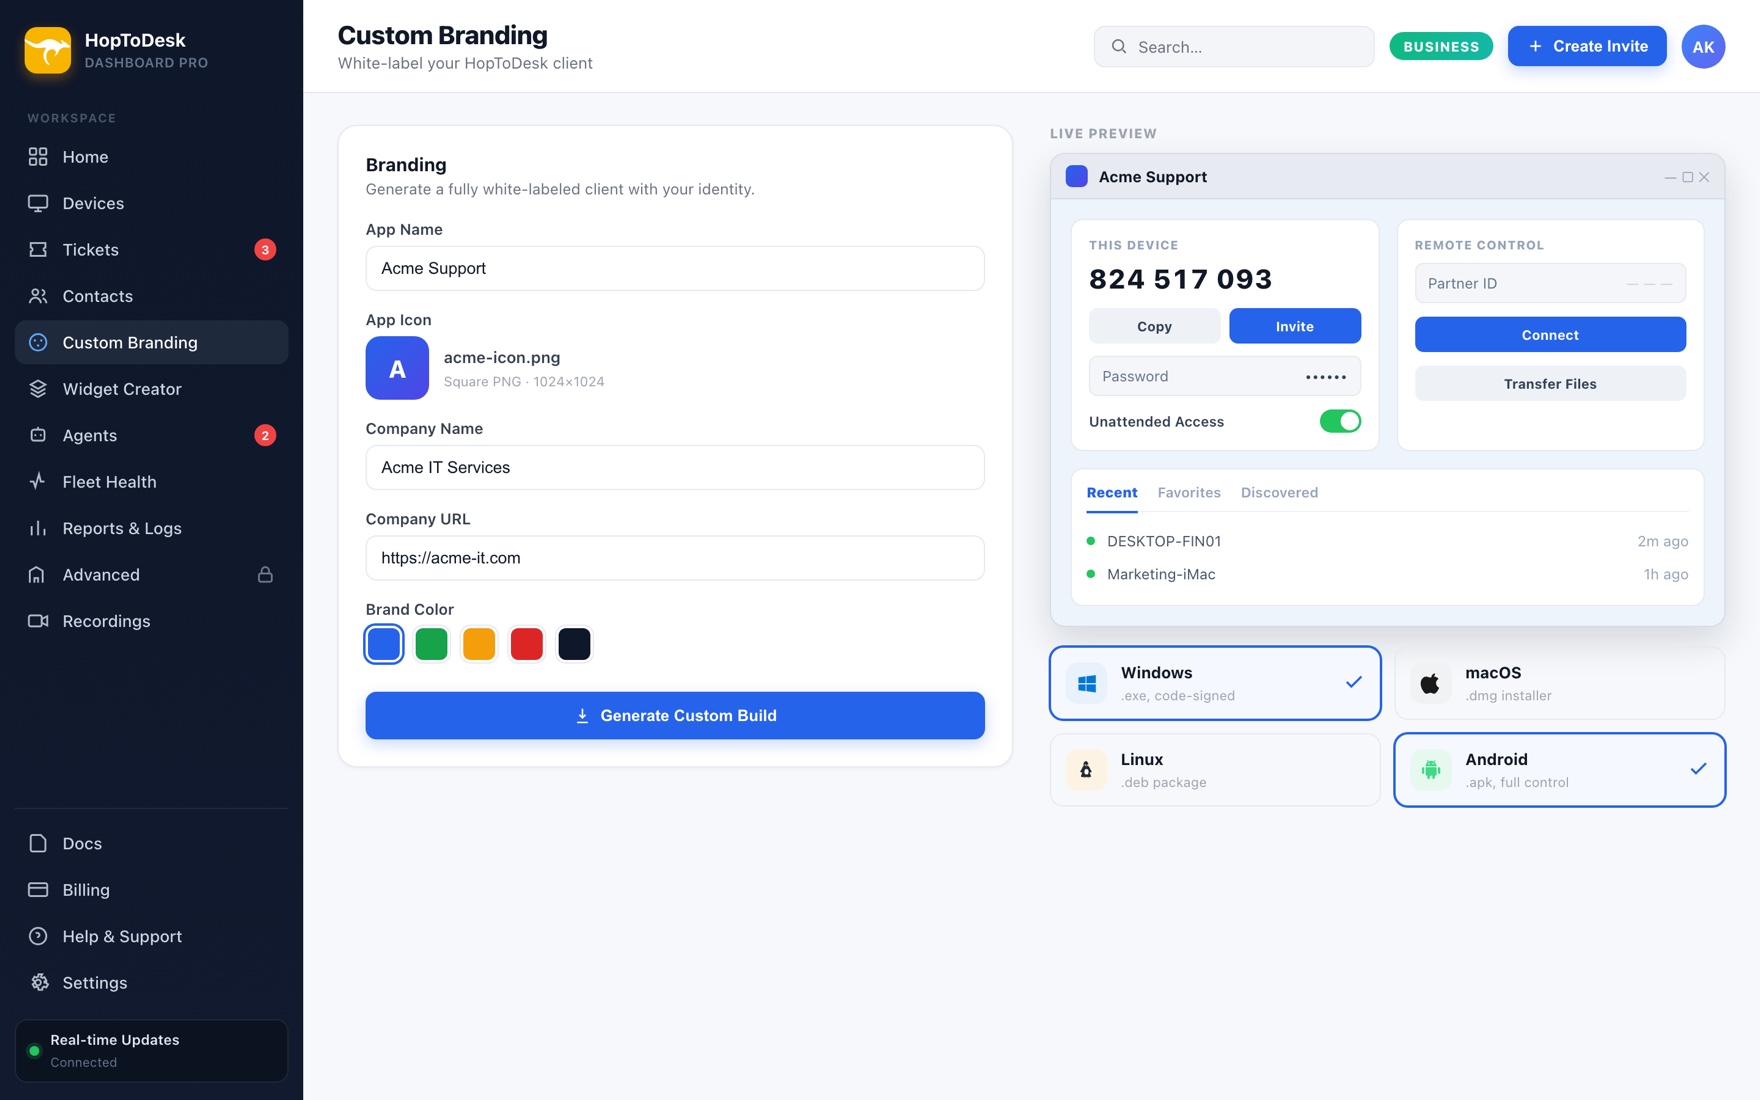Choose the green brand color swatch
Viewport: 1760px width, 1100px height.
coord(432,644)
